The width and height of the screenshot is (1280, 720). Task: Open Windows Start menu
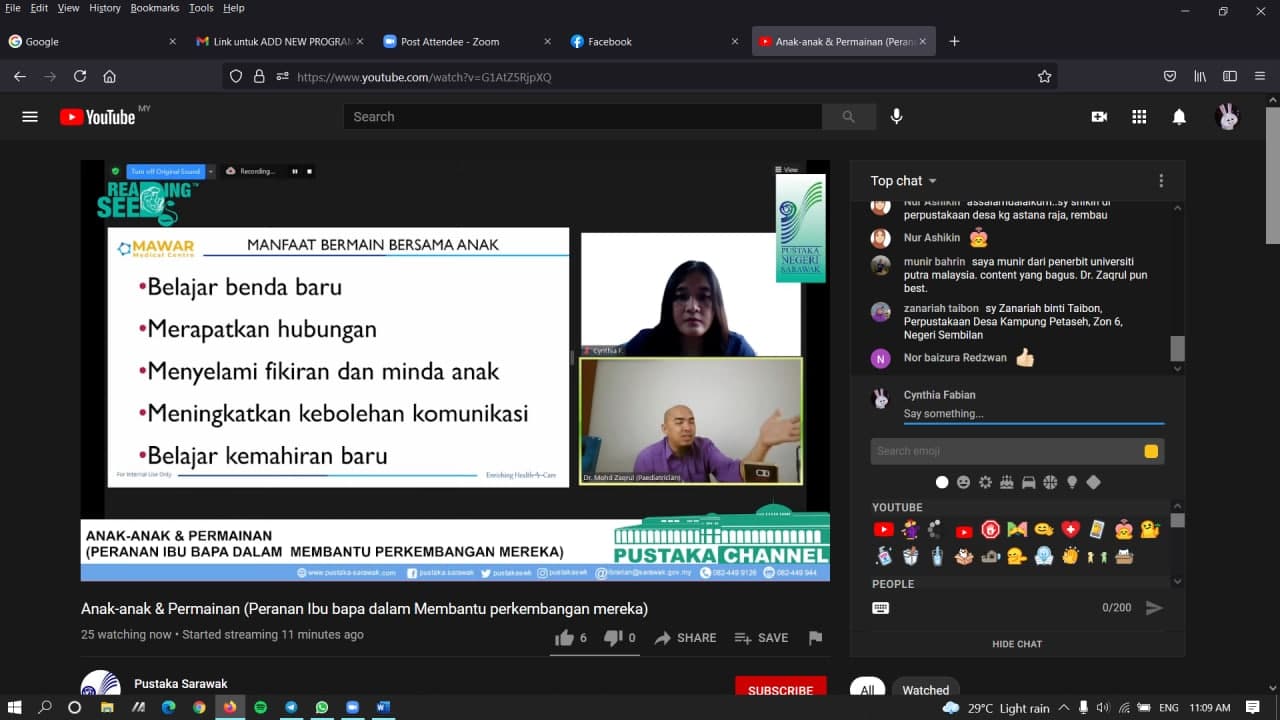pyautogui.click(x=16, y=708)
